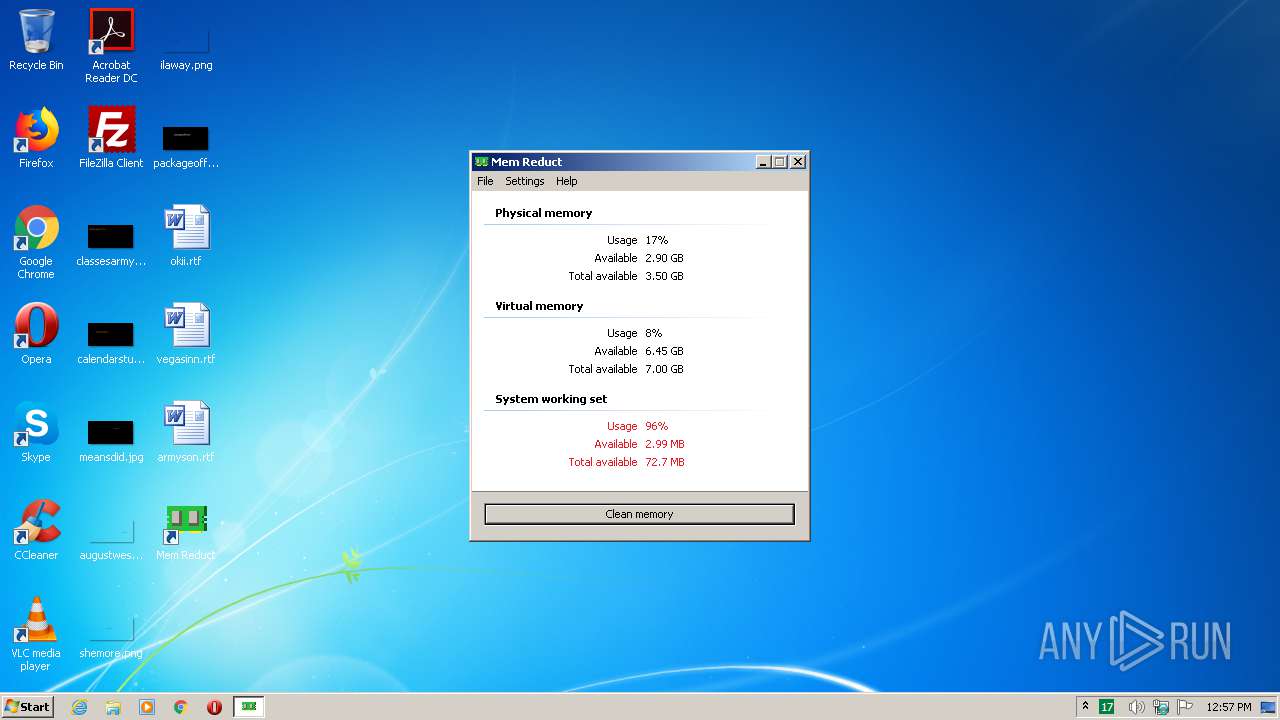Open Google Chrome desktop shortcut
Screen dimensions: 1280x720
(36, 242)
